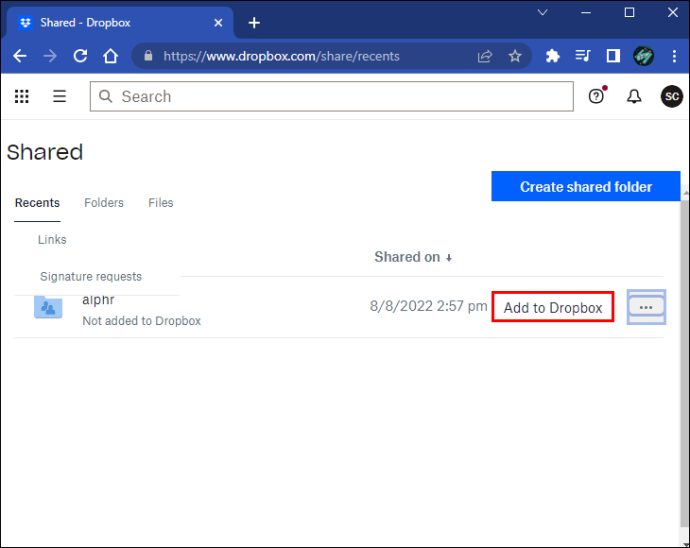Click the browser forward arrow
This screenshot has height=548, width=690.
[50, 56]
